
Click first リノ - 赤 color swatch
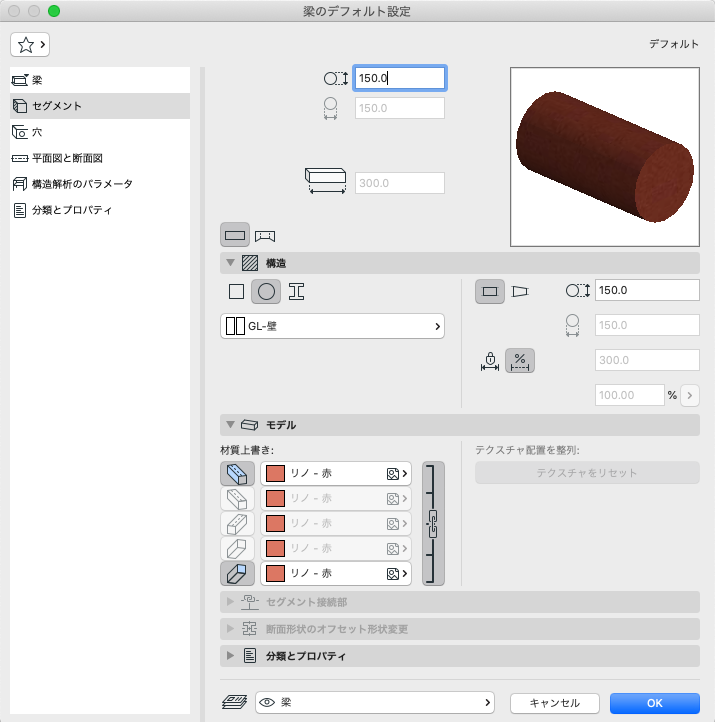tap(275, 473)
